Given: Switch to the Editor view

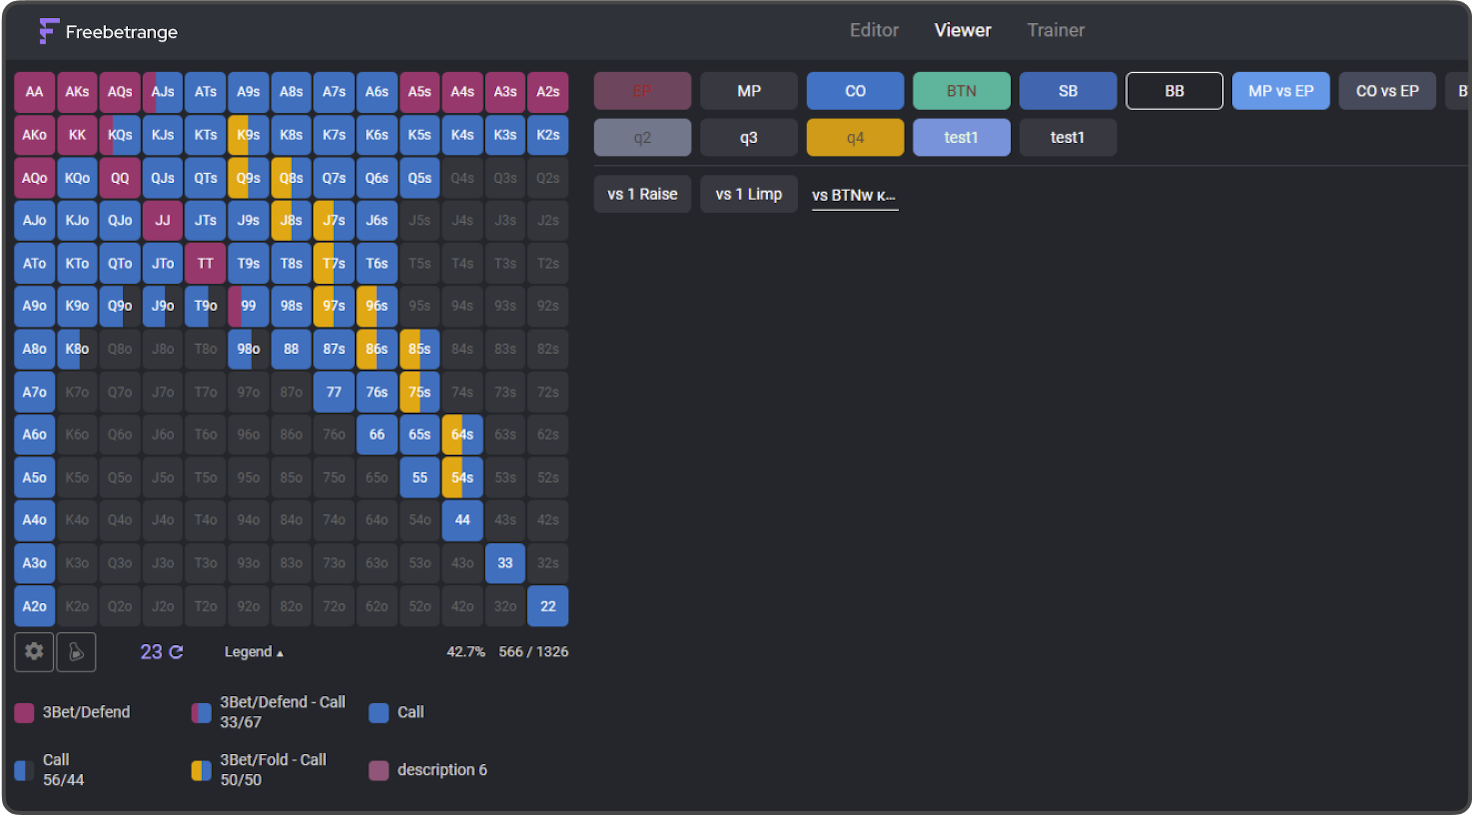Looking at the screenshot, I should [874, 30].
